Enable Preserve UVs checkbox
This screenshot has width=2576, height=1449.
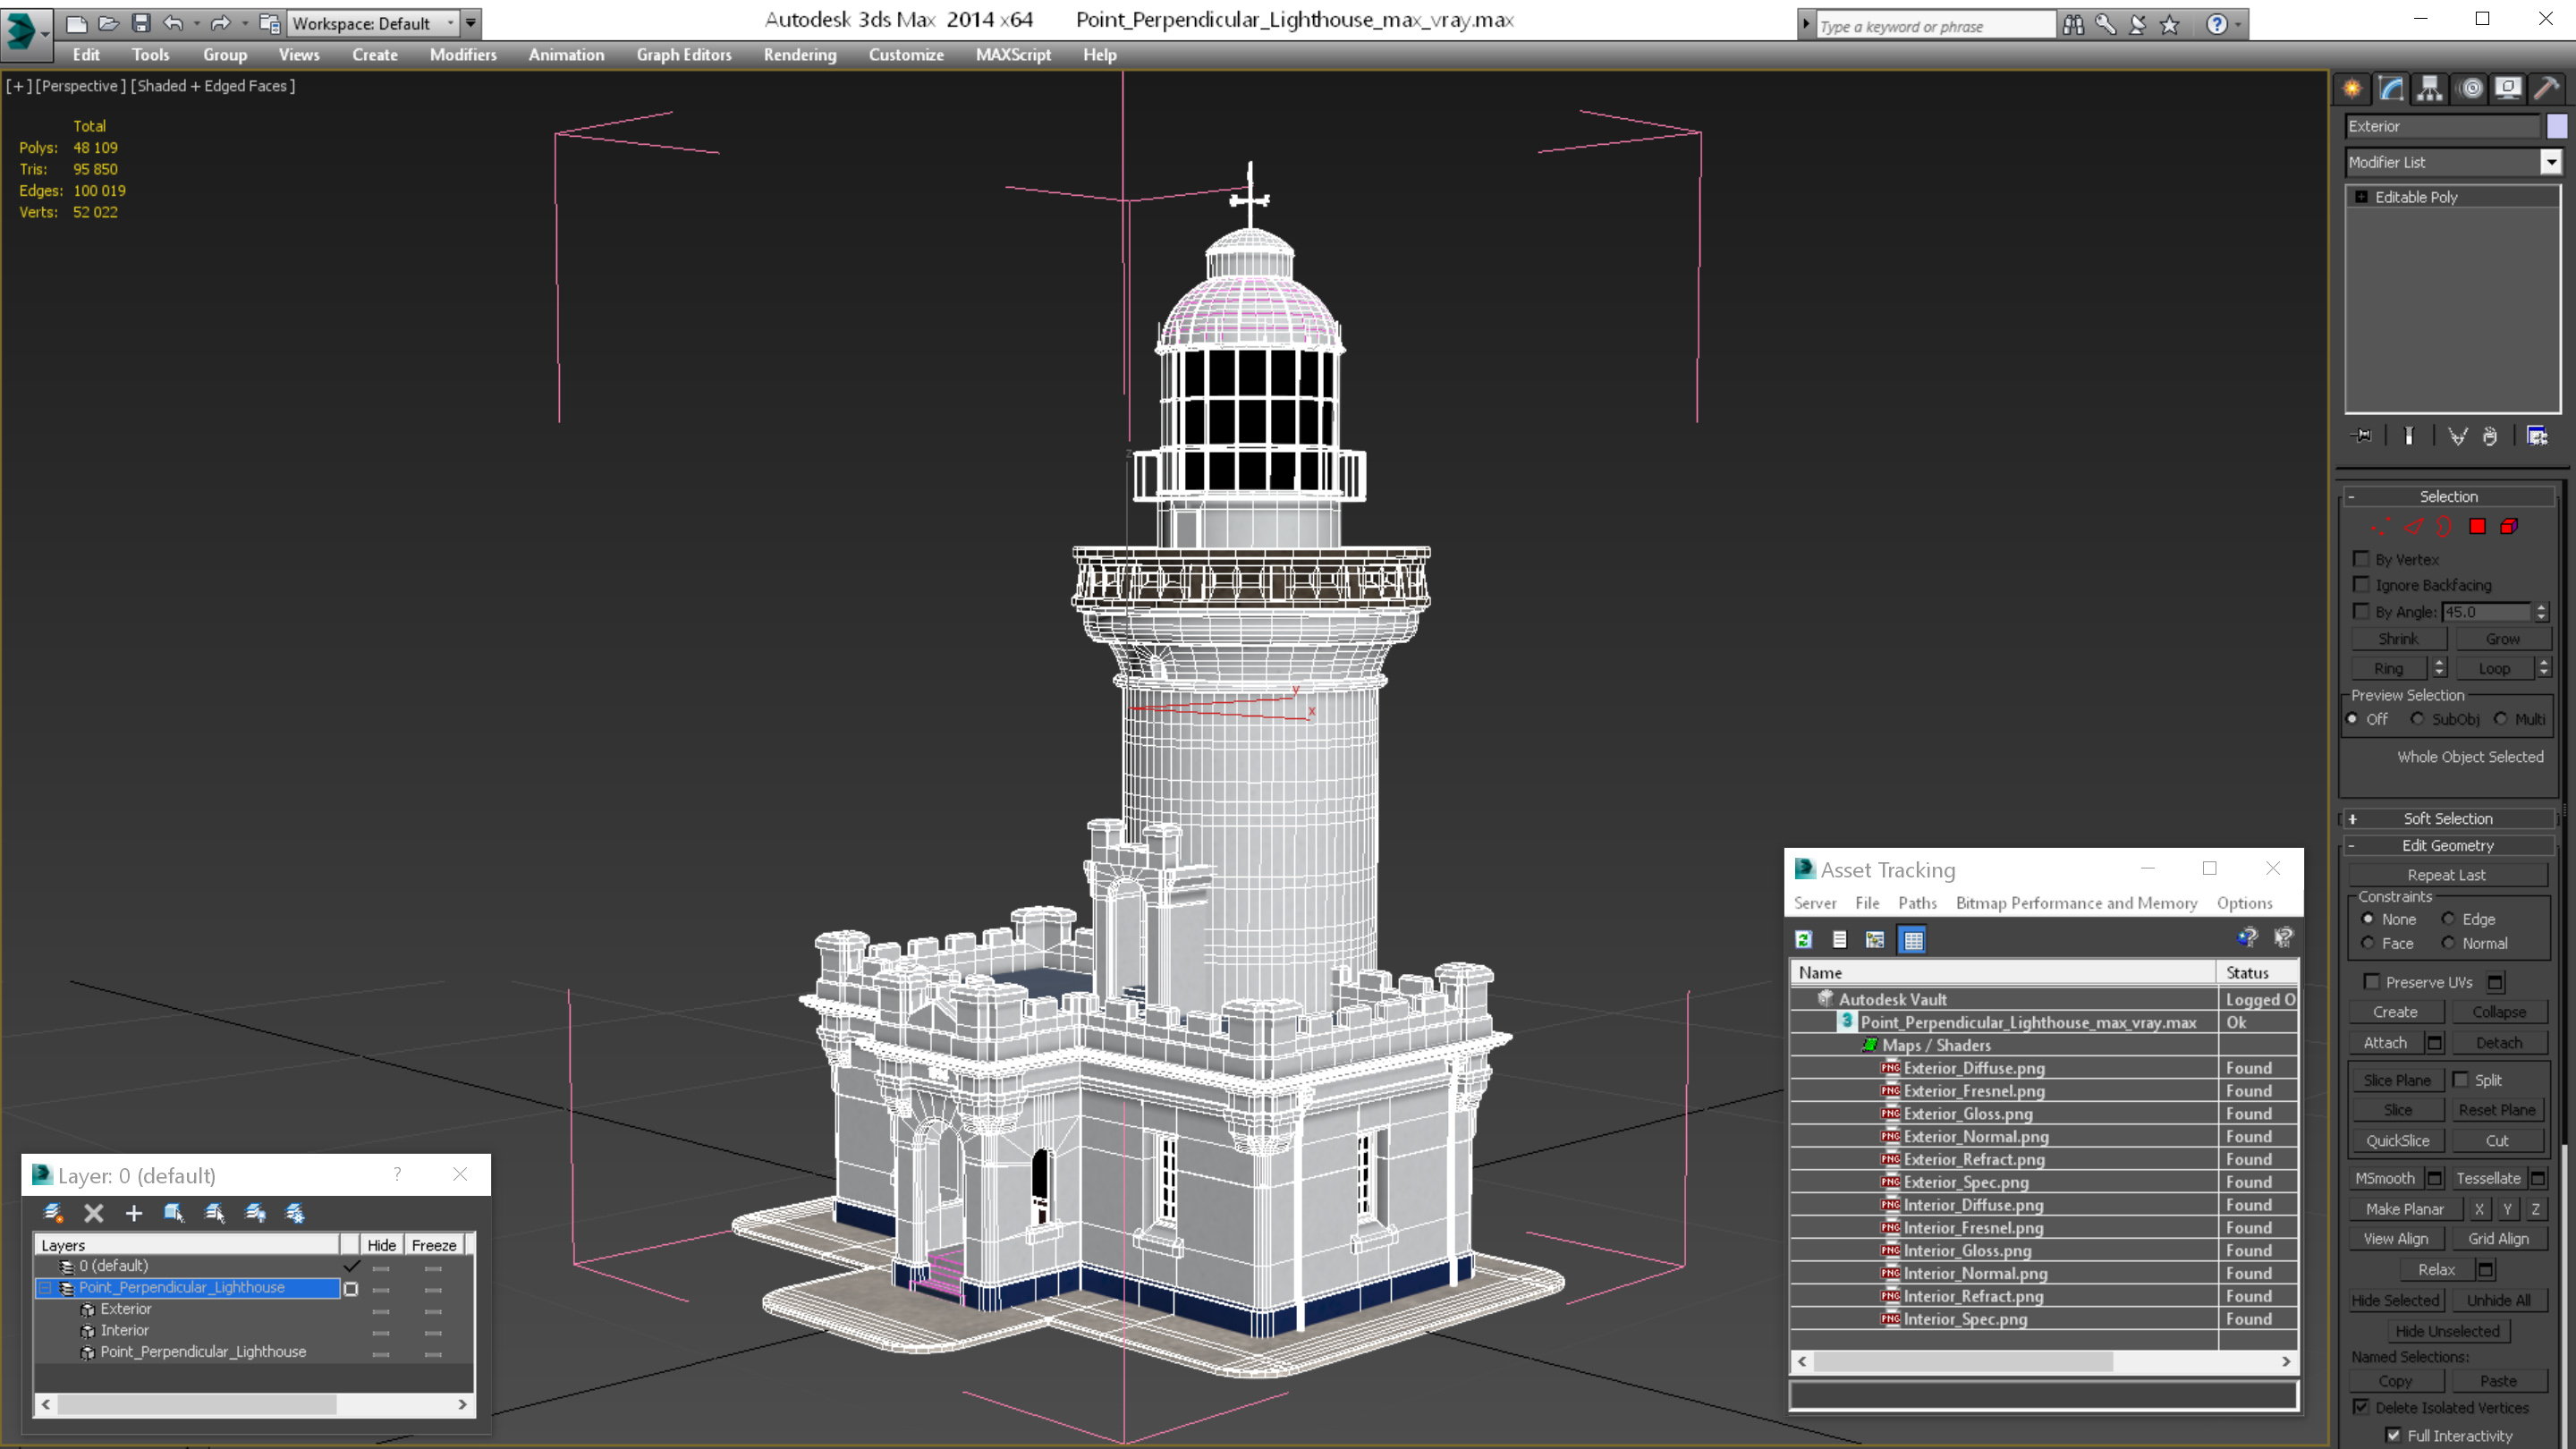(x=2371, y=982)
